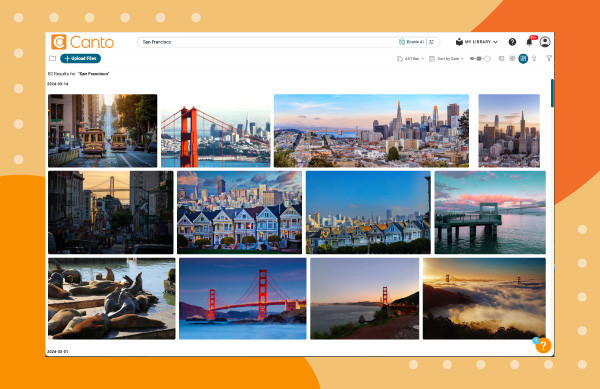Click the right-side vertical scrollbar
Image resolution: width=600 pixels, height=389 pixels.
pos(552,93)
